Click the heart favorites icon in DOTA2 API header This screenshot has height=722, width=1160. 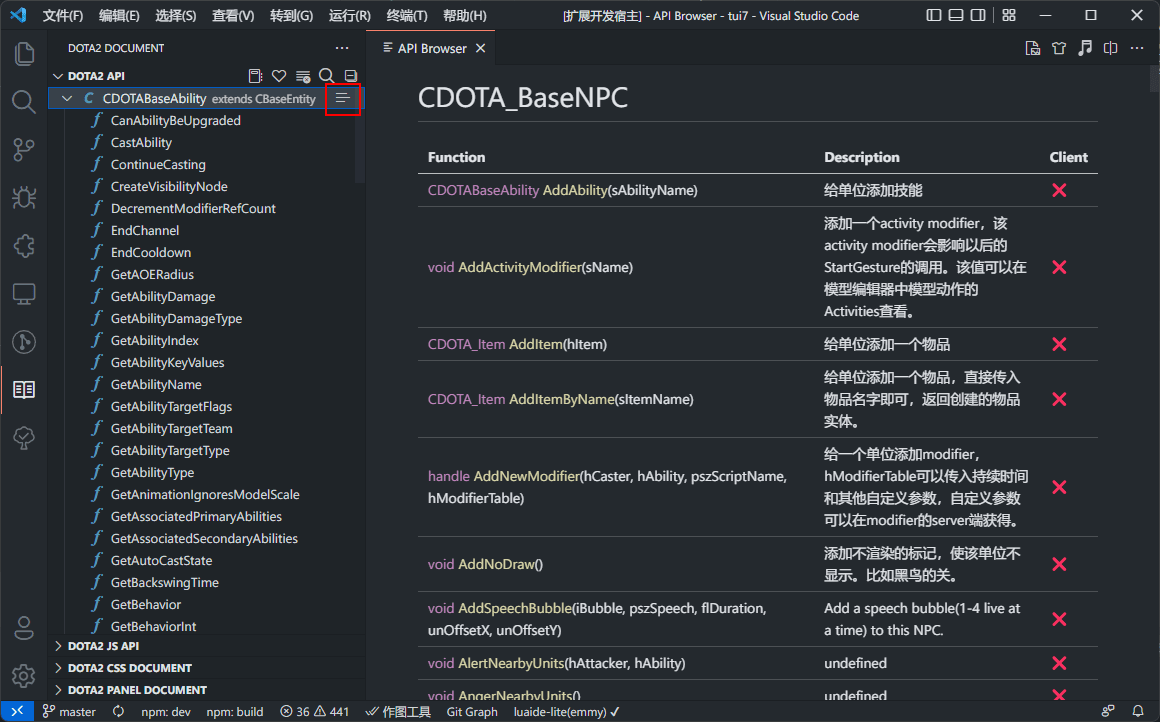(x=279, y=75)
